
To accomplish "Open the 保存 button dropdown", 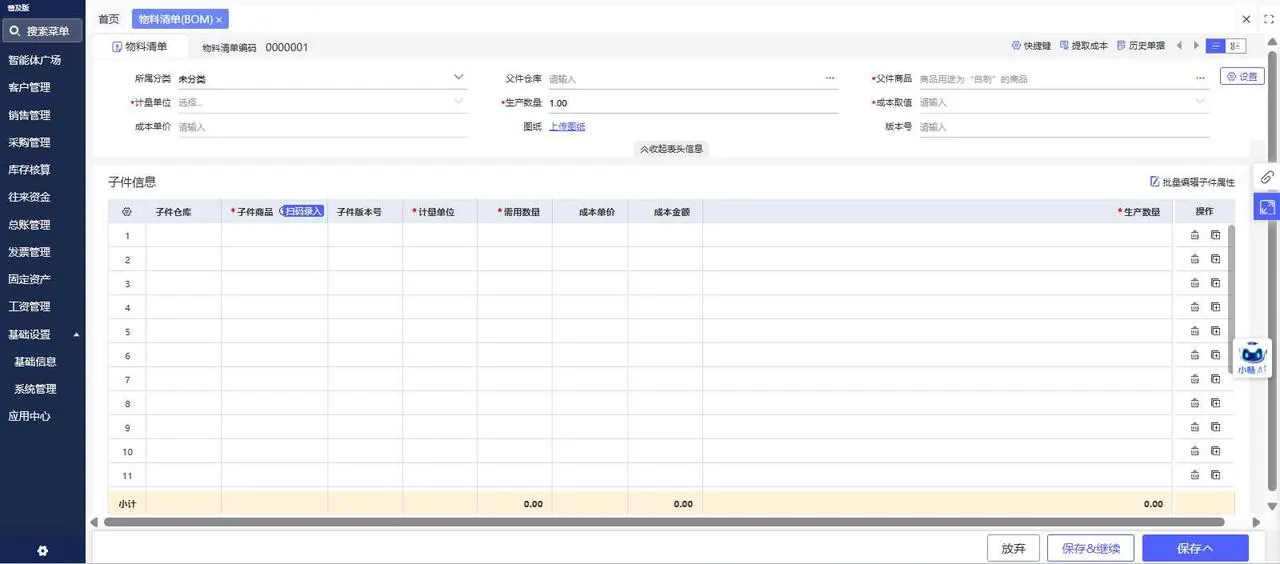I will click(1209, 548).
